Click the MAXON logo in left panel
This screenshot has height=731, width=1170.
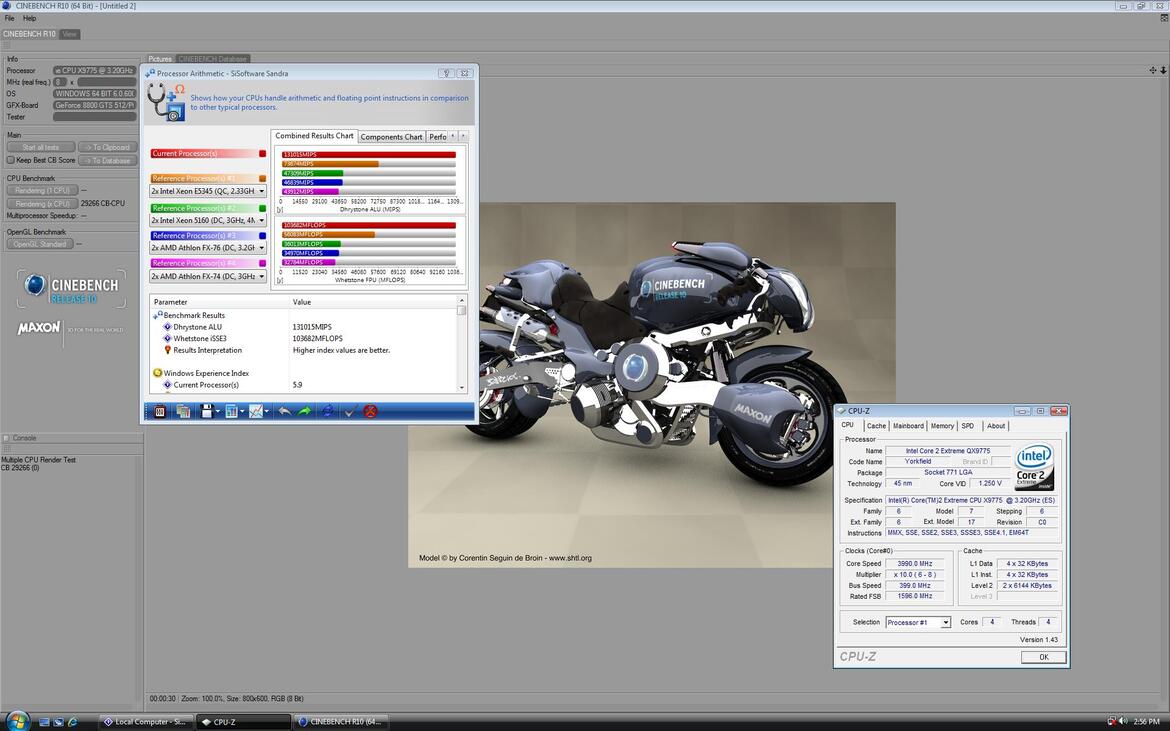[x=39, y=327]
